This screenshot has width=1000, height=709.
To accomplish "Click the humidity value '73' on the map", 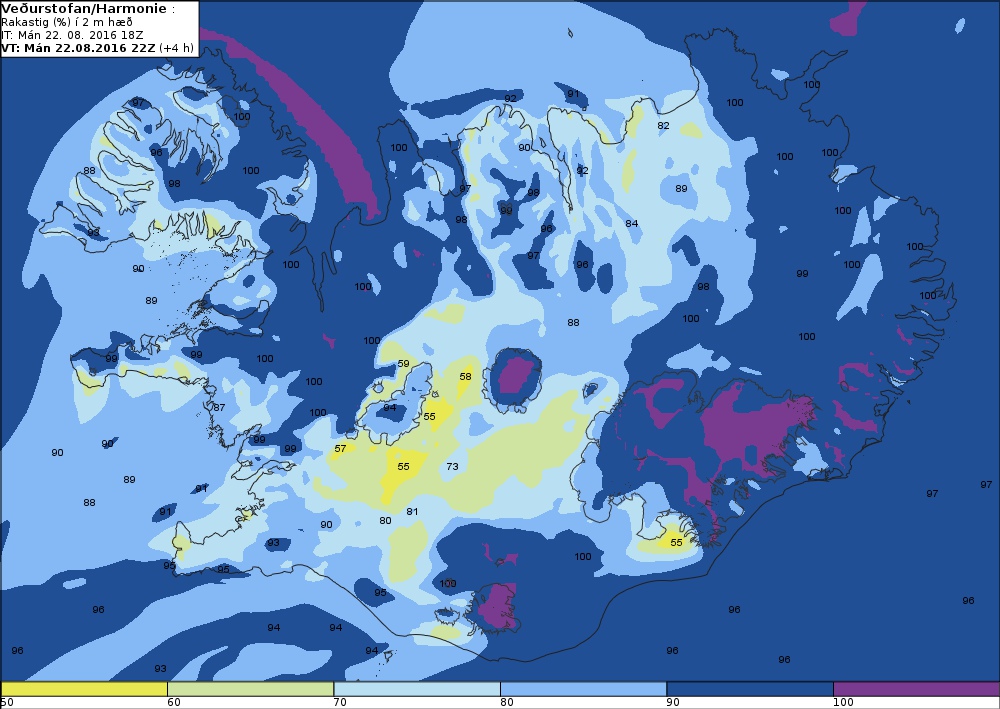I will click(452, 466).
